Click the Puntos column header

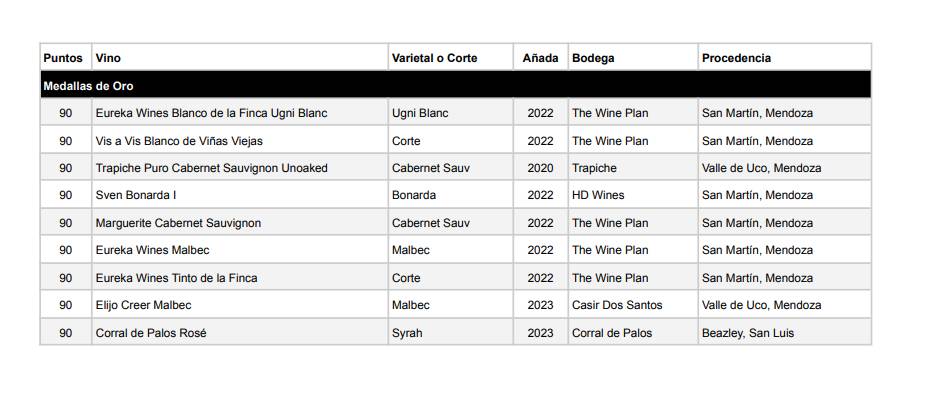pos(63,58)
